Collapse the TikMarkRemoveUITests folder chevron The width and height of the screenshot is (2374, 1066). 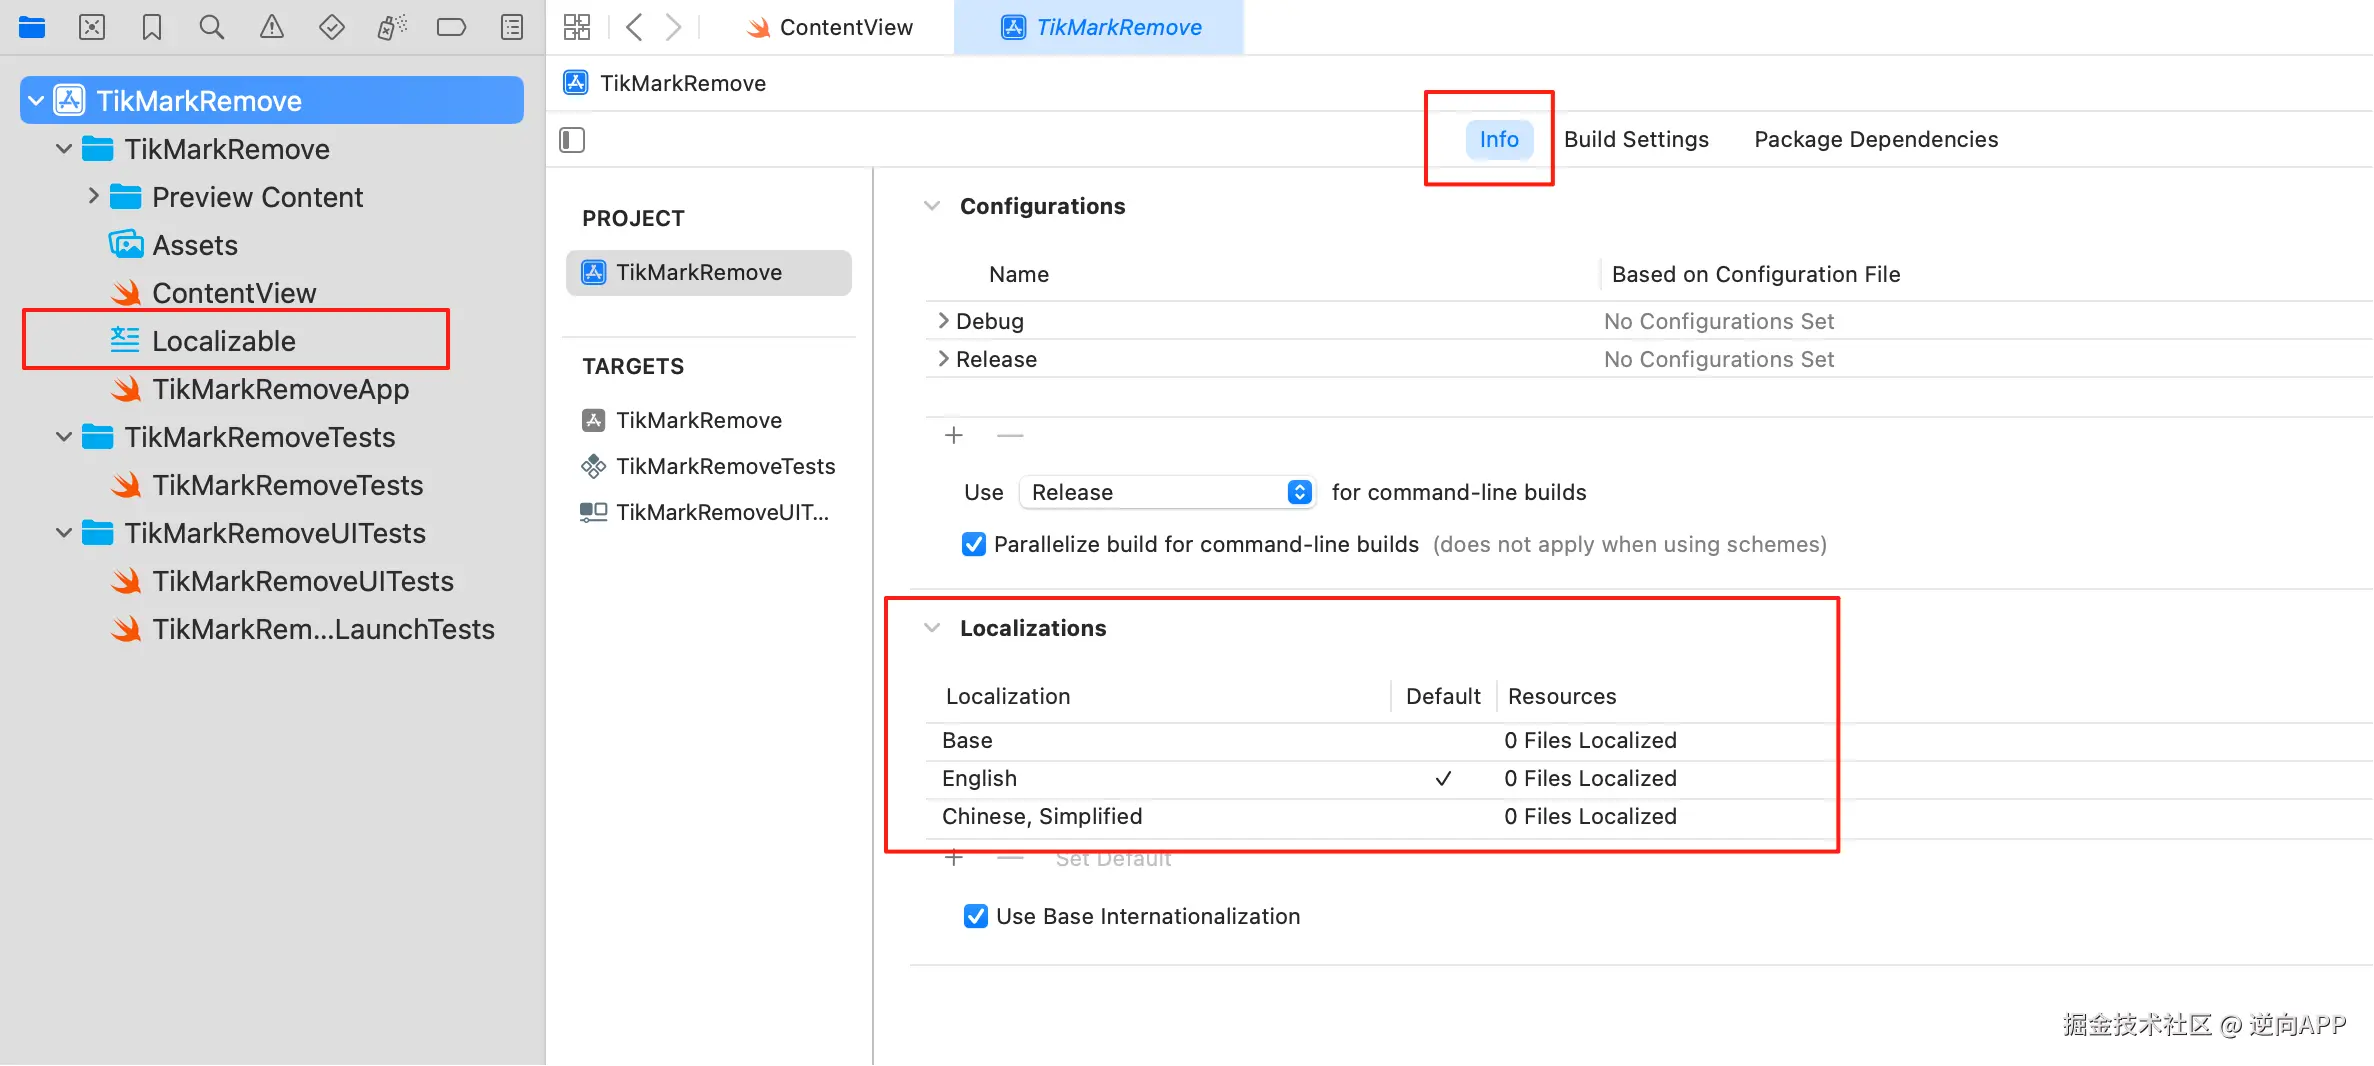click(64, 533)
